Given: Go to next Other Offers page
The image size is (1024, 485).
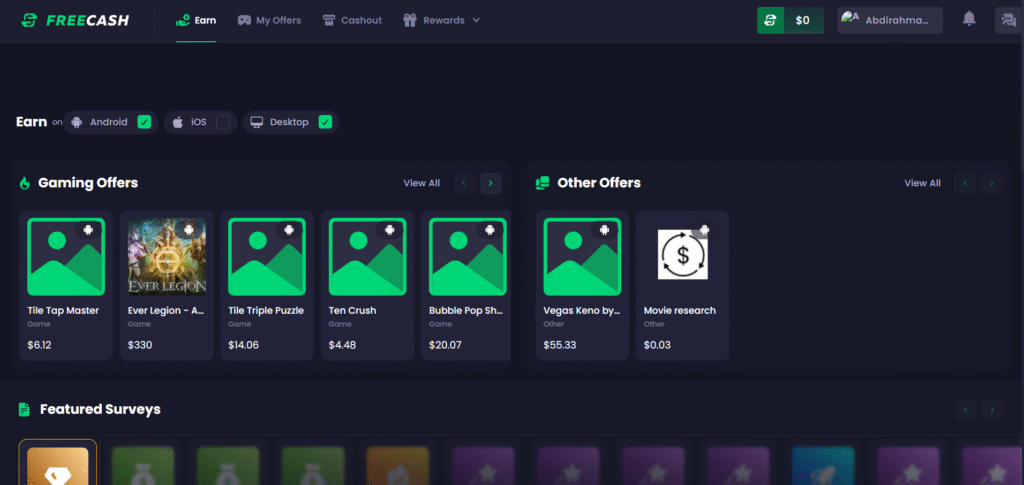Looking at the screenshot, I should tap(992, 183).
